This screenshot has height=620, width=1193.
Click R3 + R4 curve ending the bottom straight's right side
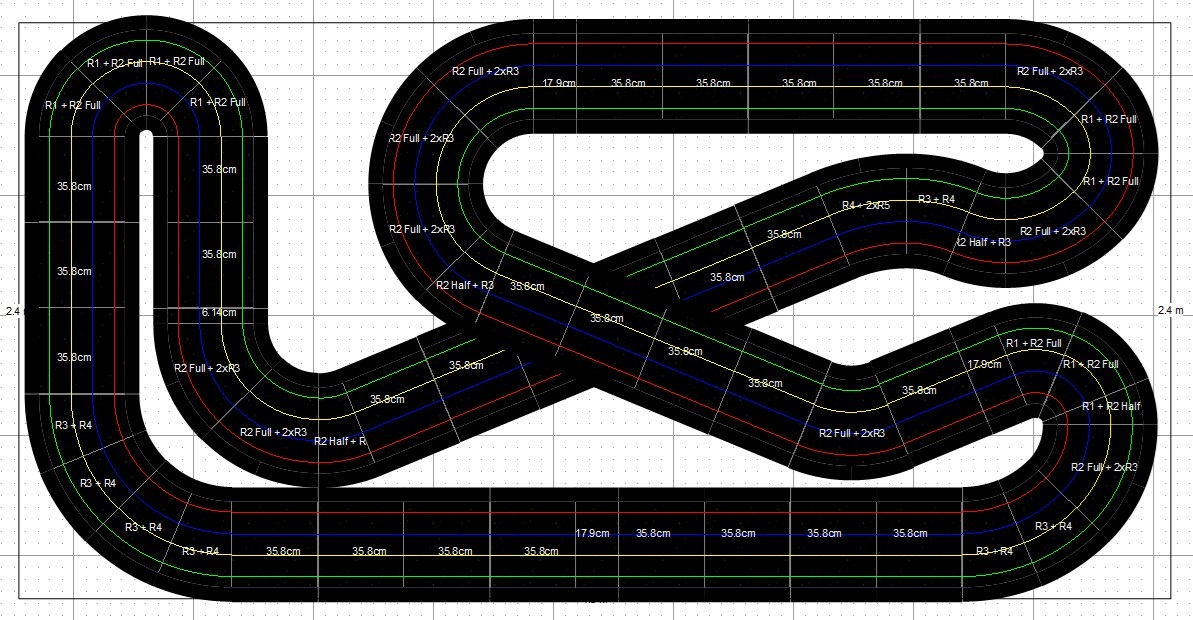pos(994,551)
